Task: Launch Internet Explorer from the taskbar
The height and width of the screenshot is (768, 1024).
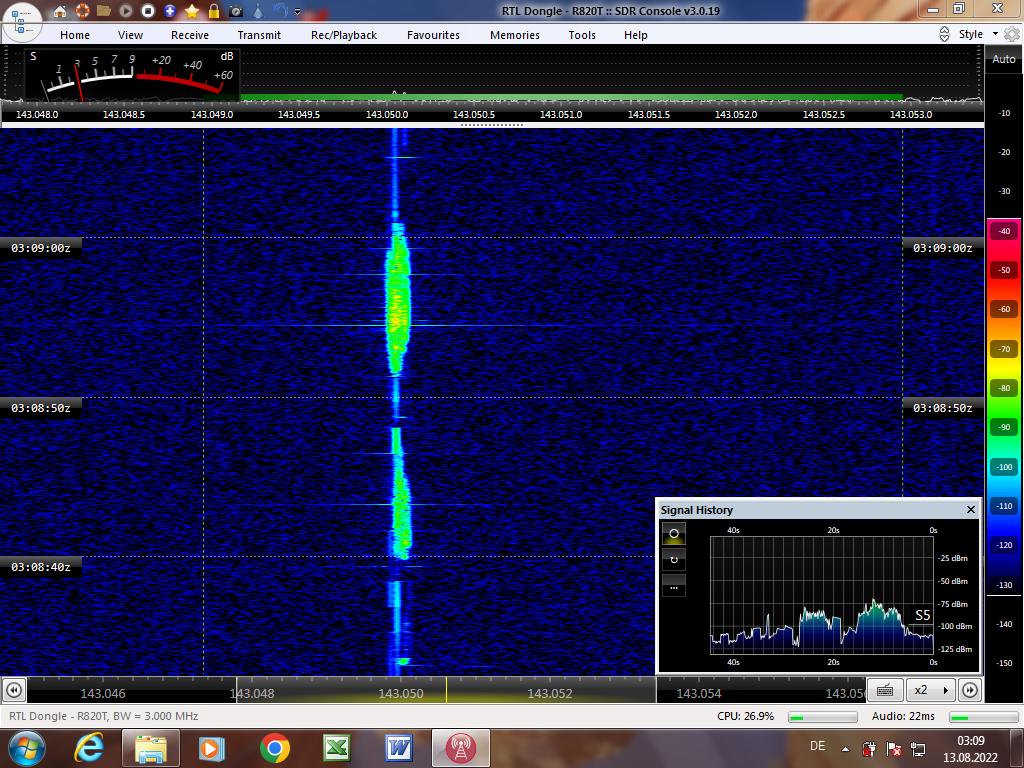Action: pyautogui.click(x=89, y=748)
